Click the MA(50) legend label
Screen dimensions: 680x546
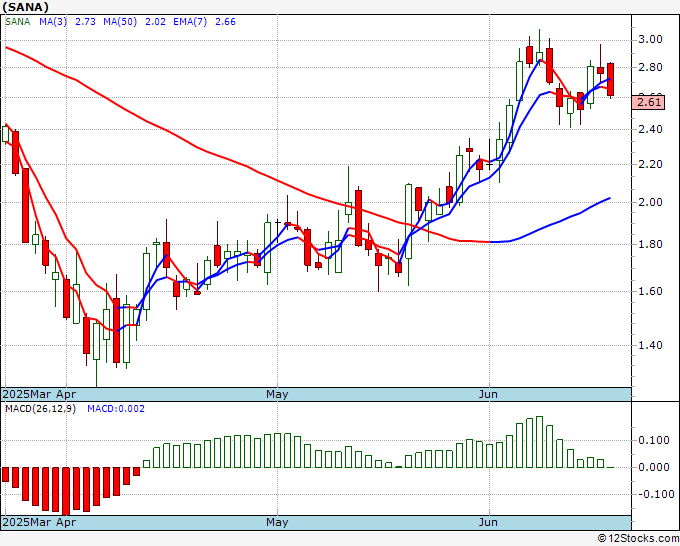(x=120, y=22)
